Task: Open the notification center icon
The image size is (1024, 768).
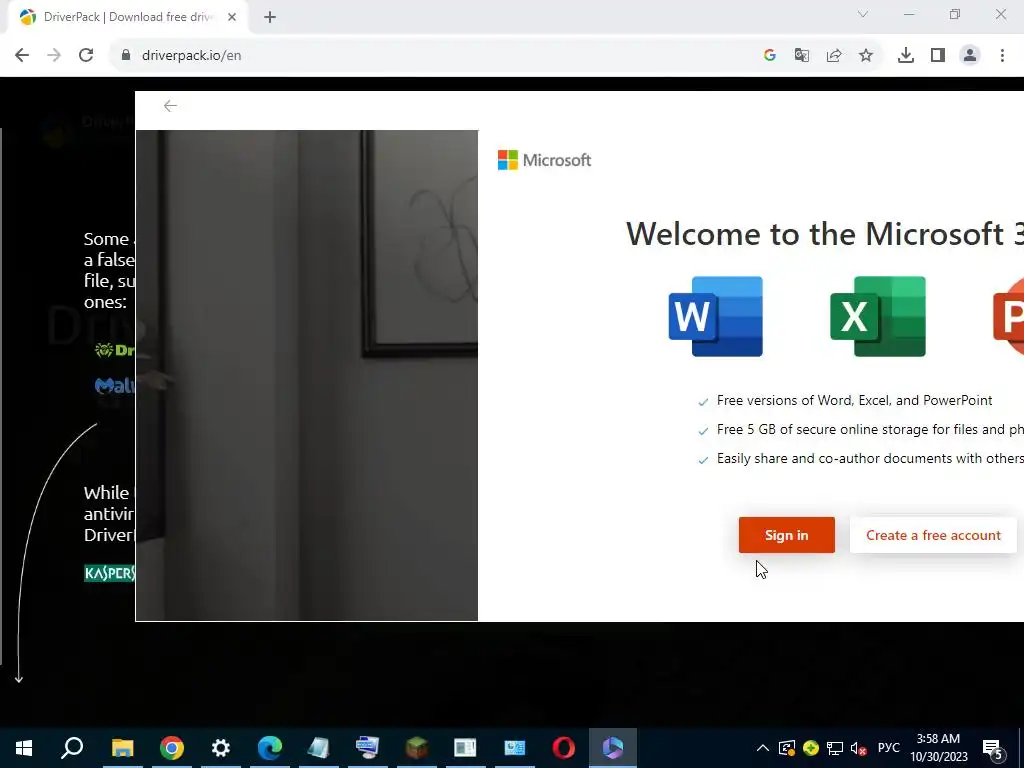Action: pyautogui.click(x=992, y=748)
